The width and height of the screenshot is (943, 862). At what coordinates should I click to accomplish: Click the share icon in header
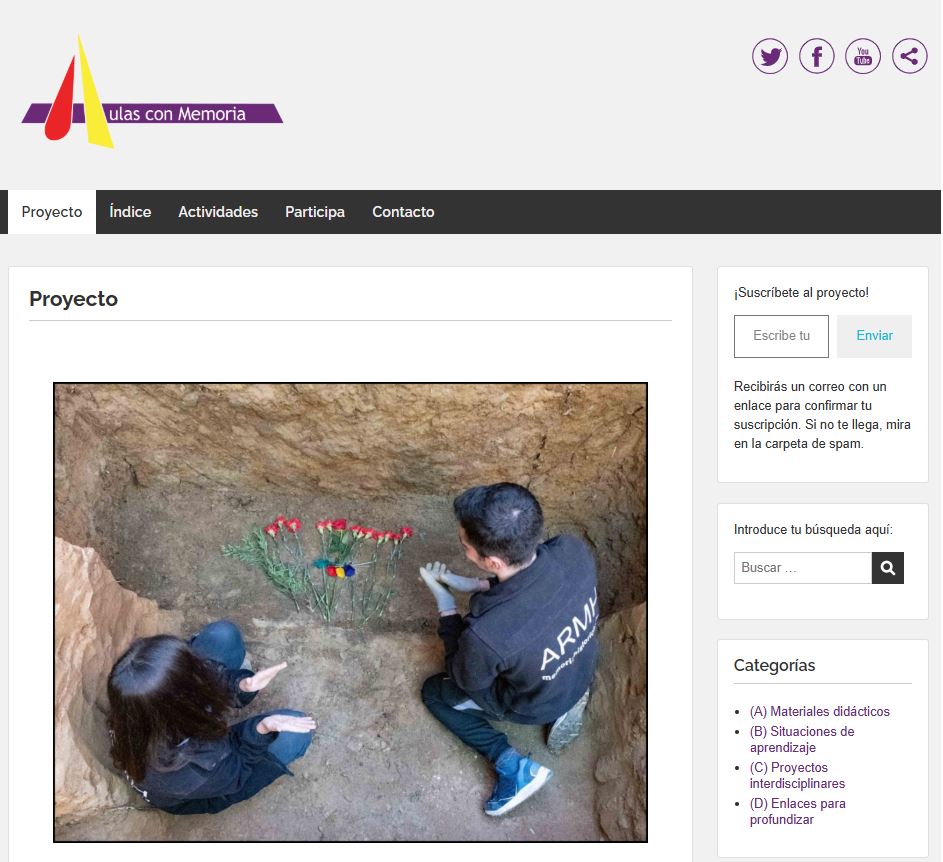click(909, 56)
